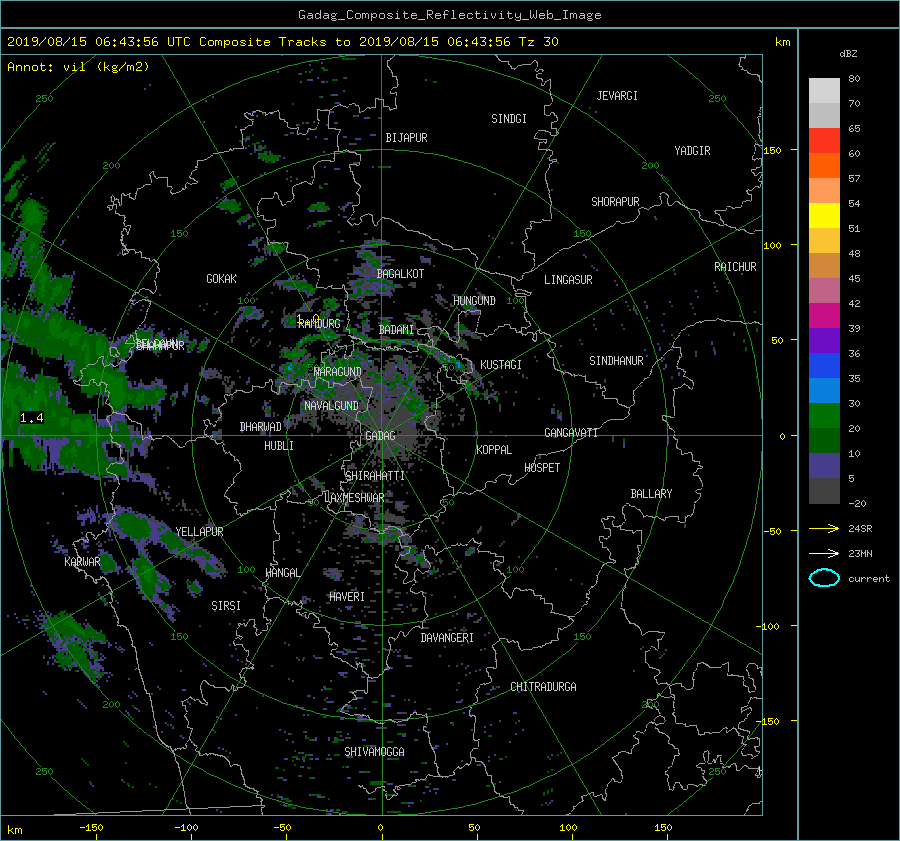Click the RAICHUR city label

tap(735, 267)
